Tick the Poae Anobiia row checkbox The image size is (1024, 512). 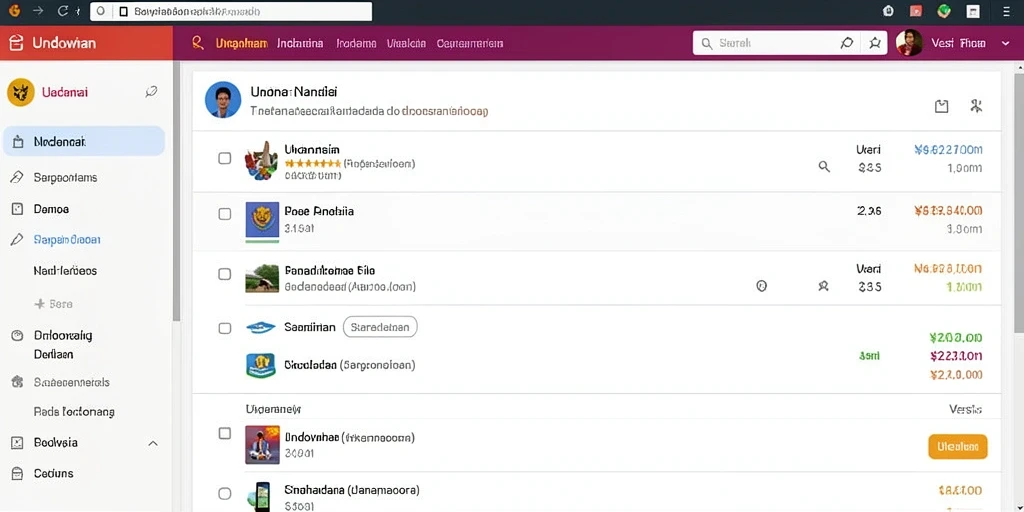coord(225,214)
